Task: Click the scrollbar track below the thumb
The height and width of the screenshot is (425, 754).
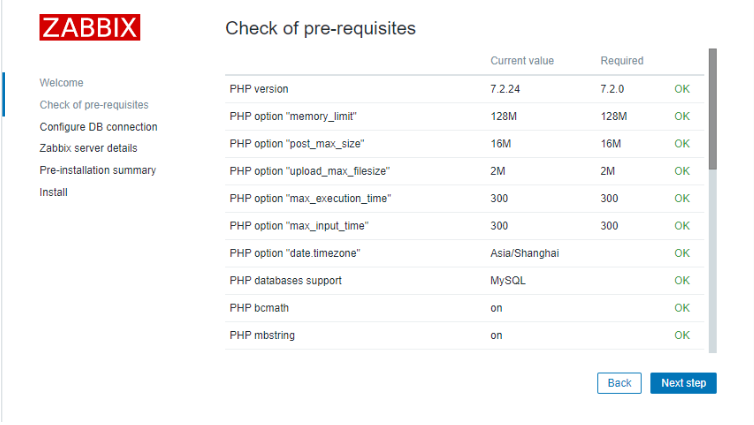Action: 713,261
